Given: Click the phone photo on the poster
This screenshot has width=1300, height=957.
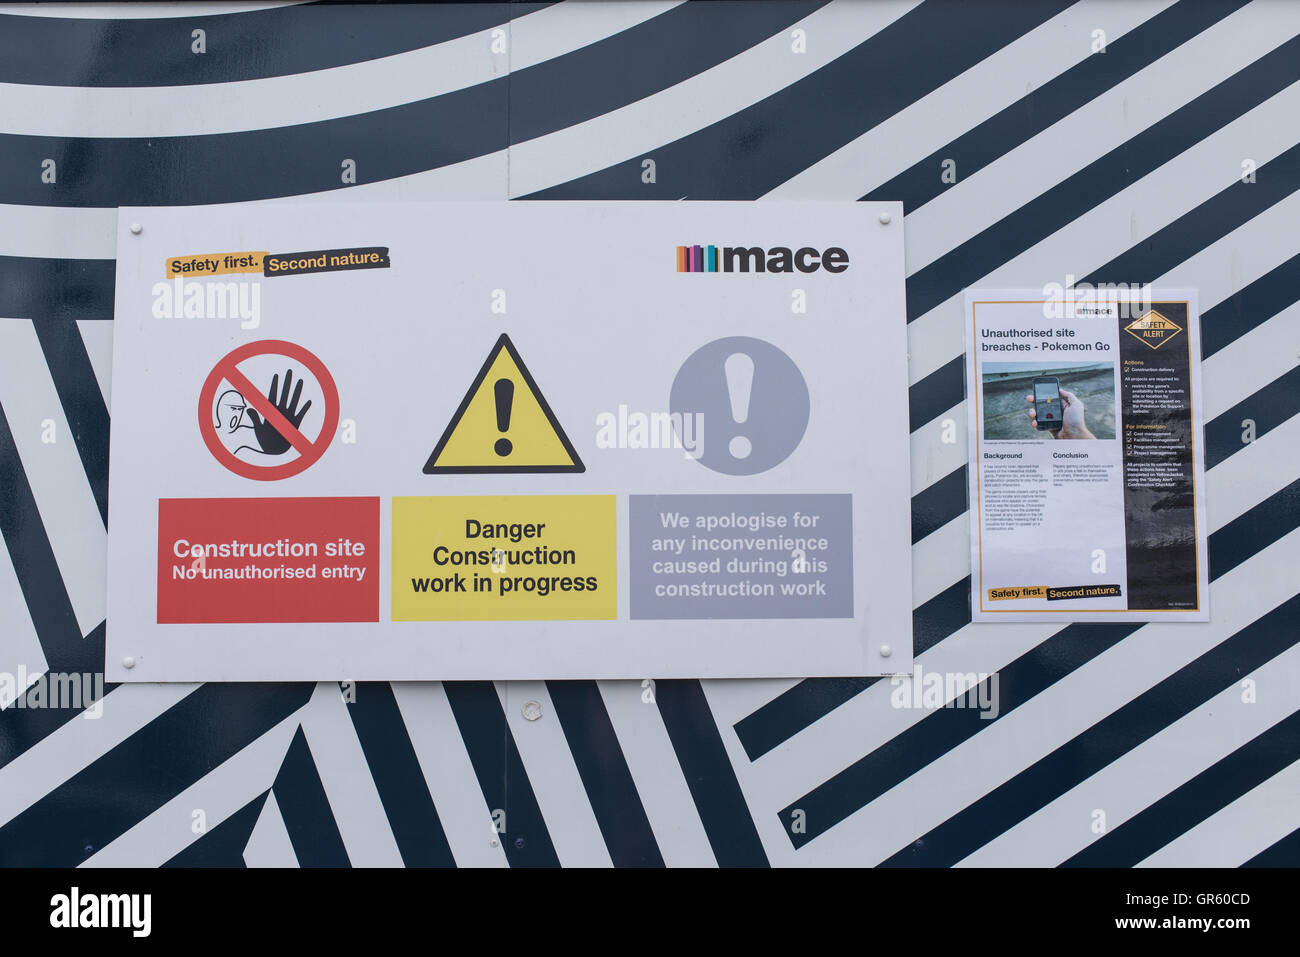Looking at the screenshot, I should 1048,400.
